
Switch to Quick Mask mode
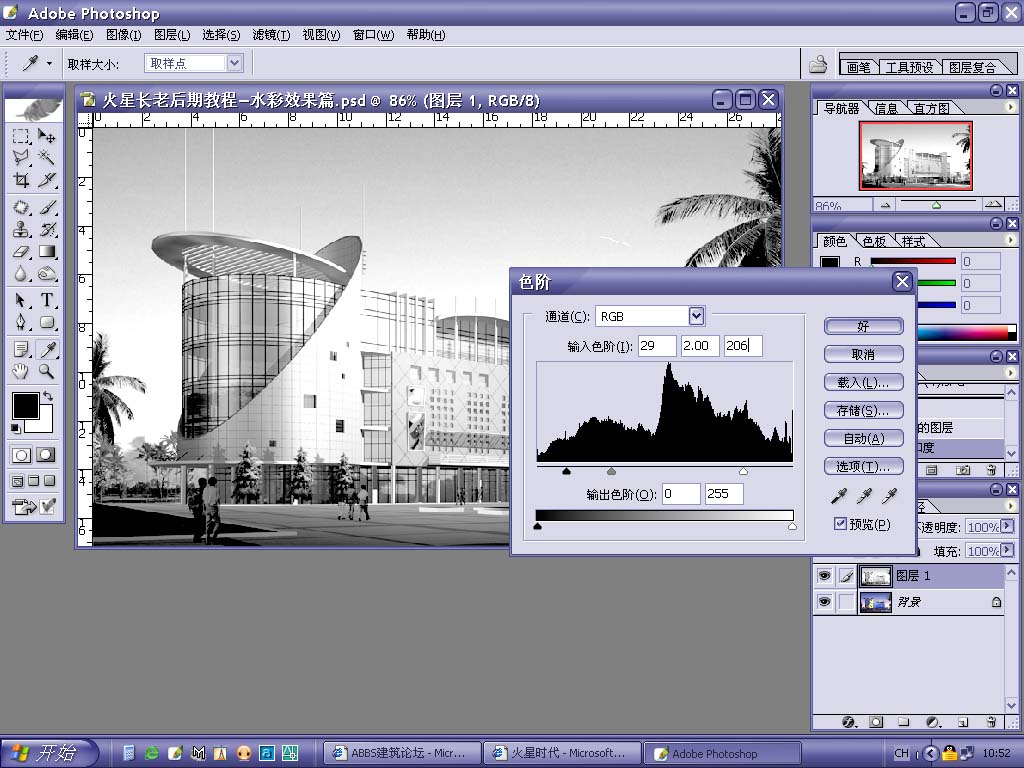click(x=46, y=455)
